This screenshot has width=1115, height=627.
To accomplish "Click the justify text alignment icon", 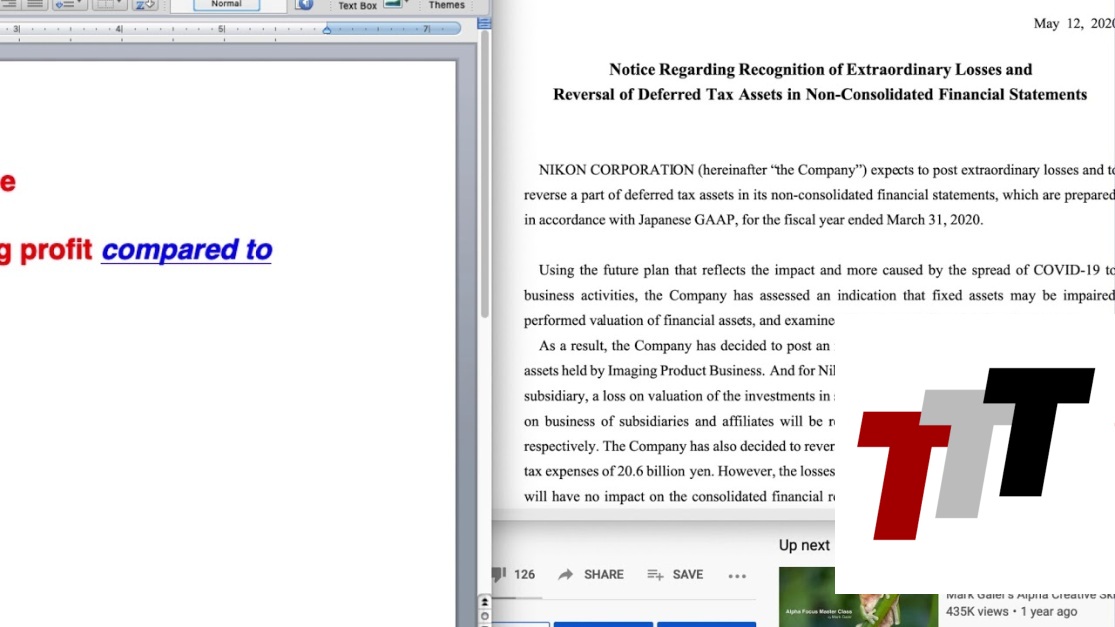I will click(34, 5).
